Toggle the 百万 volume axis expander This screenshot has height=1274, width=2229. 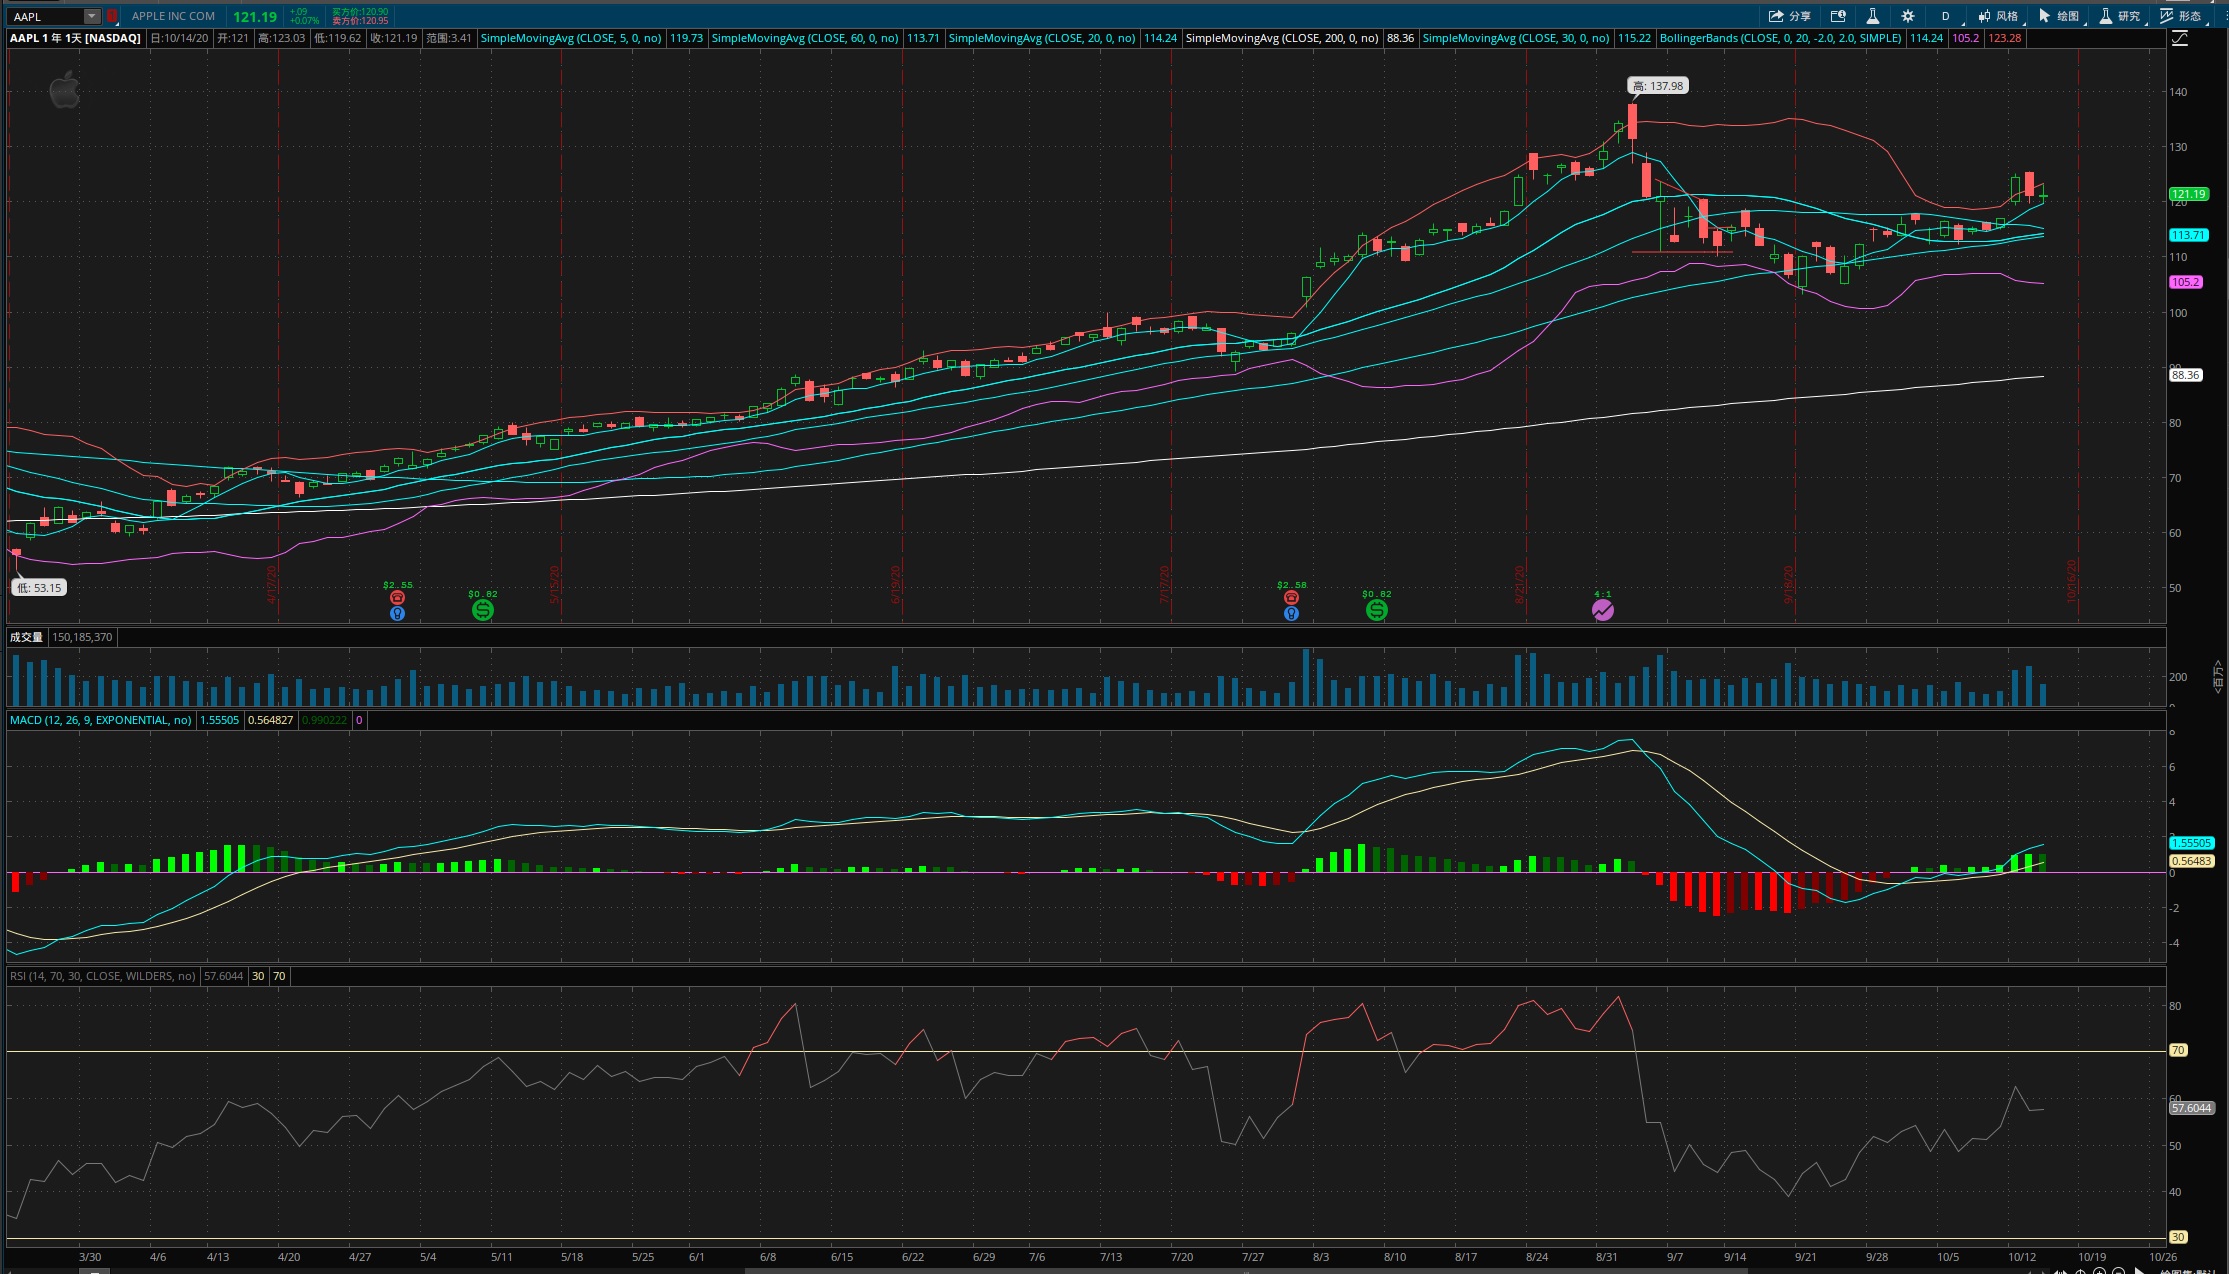(x=2218, y=676)
